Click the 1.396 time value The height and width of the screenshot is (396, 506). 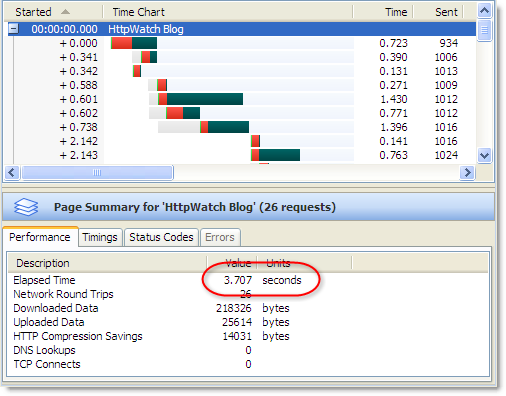(393, 127)
